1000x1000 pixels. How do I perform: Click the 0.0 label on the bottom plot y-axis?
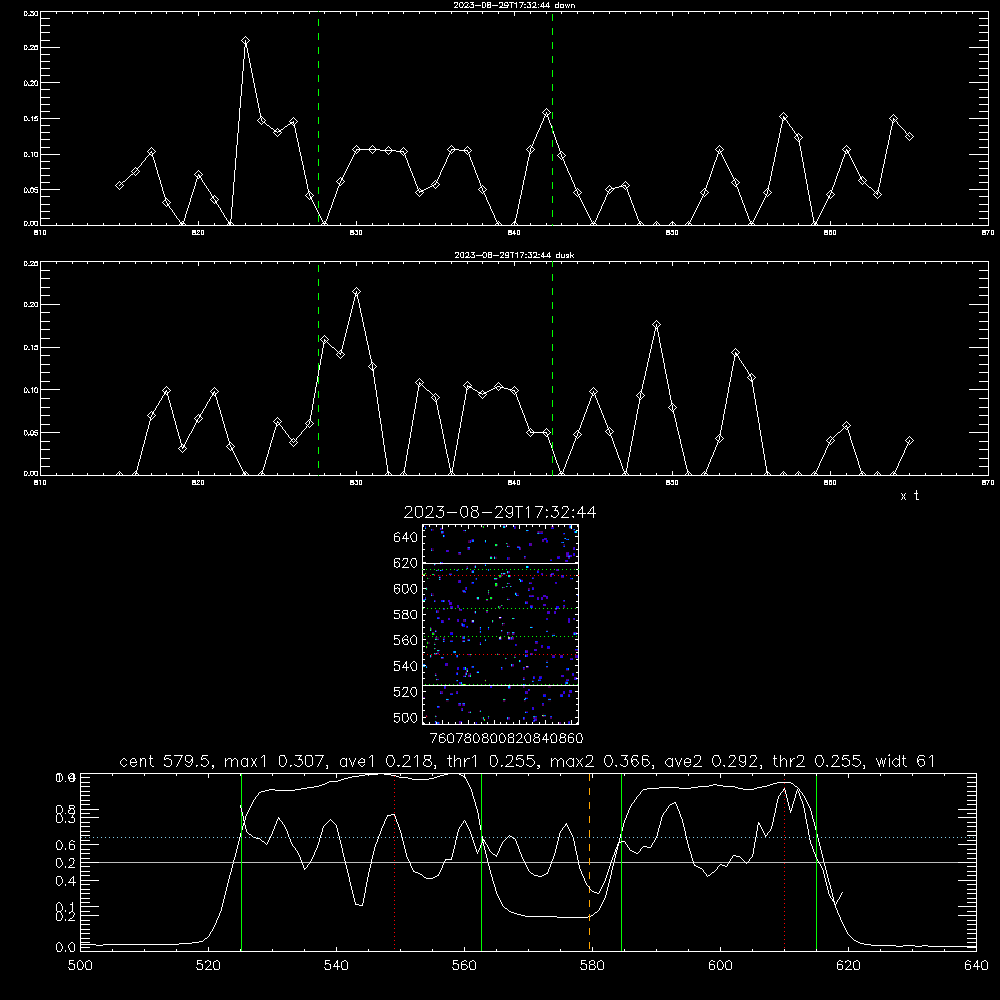point(66,948)
